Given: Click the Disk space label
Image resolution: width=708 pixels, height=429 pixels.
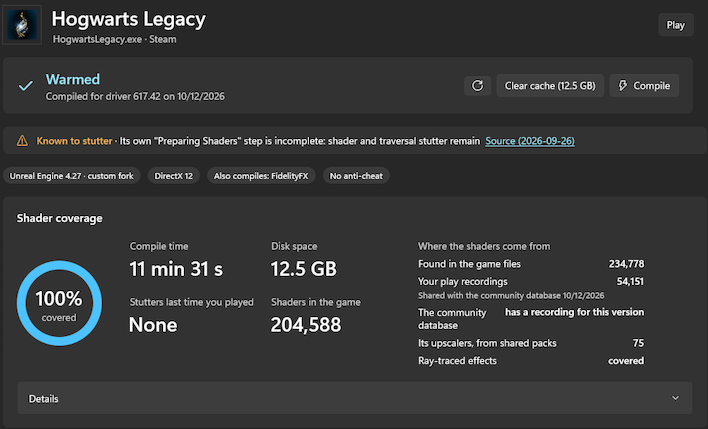Looking at the screenshot, I should coord(294,246).
